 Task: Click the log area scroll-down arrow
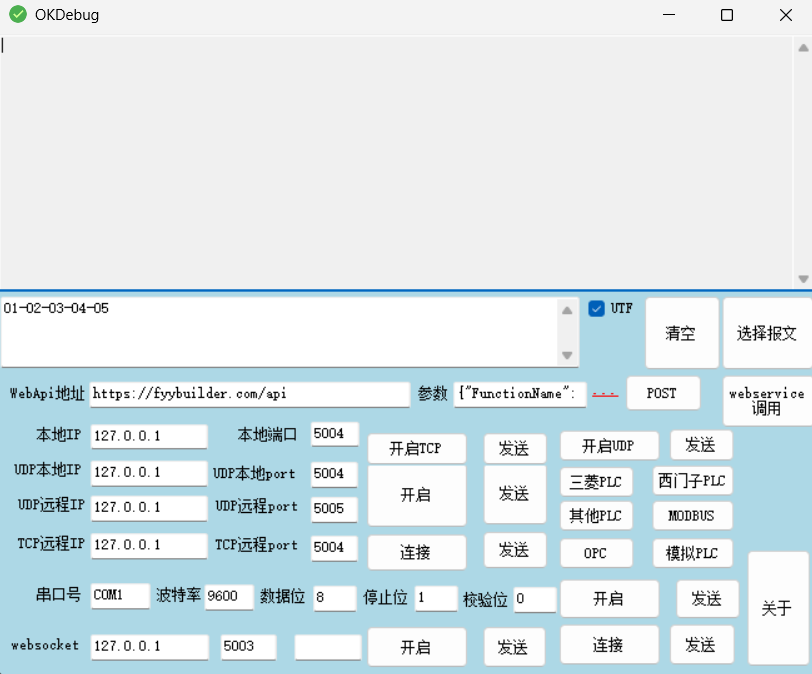point(803,279)
